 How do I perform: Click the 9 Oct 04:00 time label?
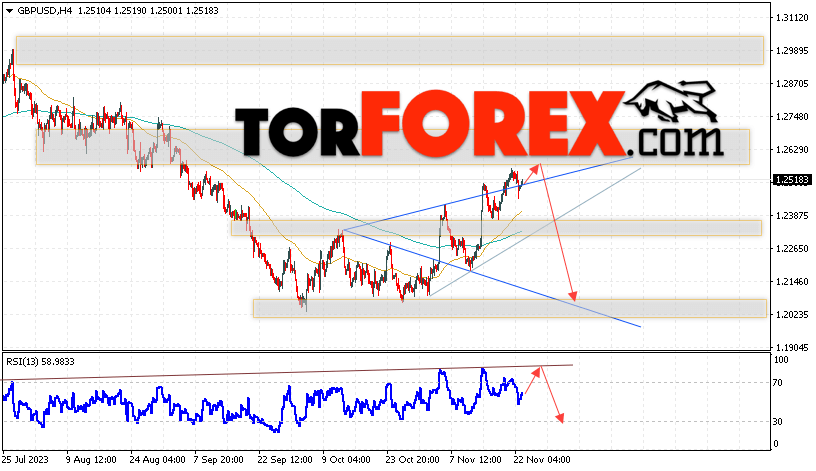tap(346, 460)
